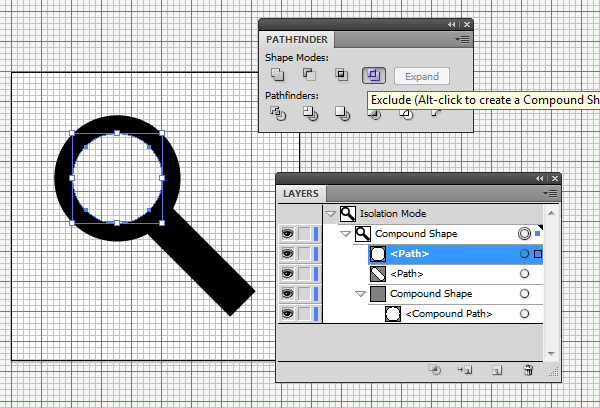Select the top Compound Shape layer name

(x=416, y=233)
